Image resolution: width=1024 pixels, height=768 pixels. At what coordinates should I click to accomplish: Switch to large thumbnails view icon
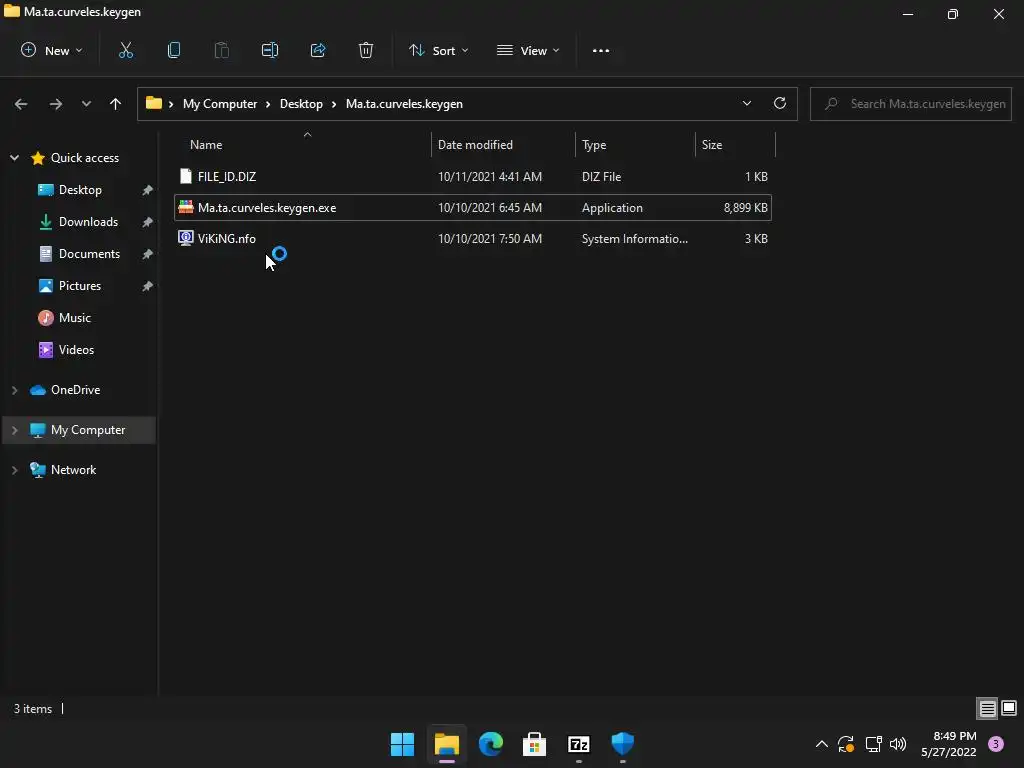coord(1009,708)
